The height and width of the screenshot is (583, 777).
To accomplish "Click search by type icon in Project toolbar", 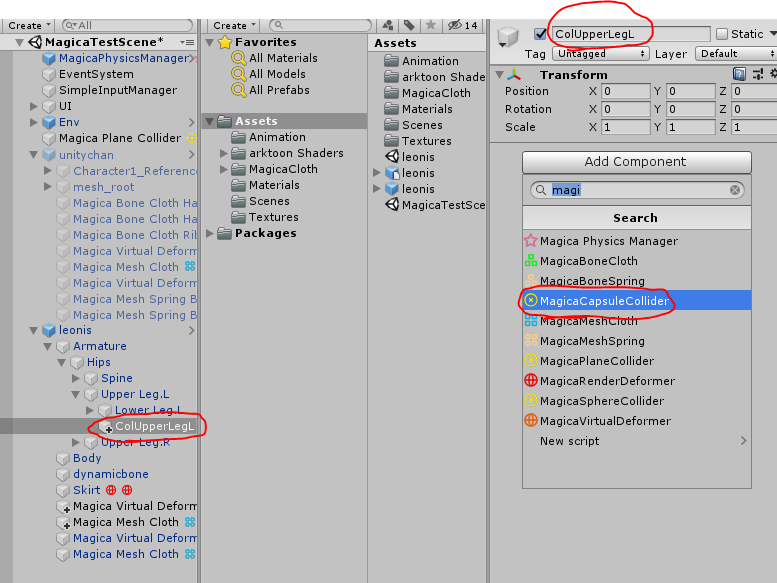I will 388,25.
